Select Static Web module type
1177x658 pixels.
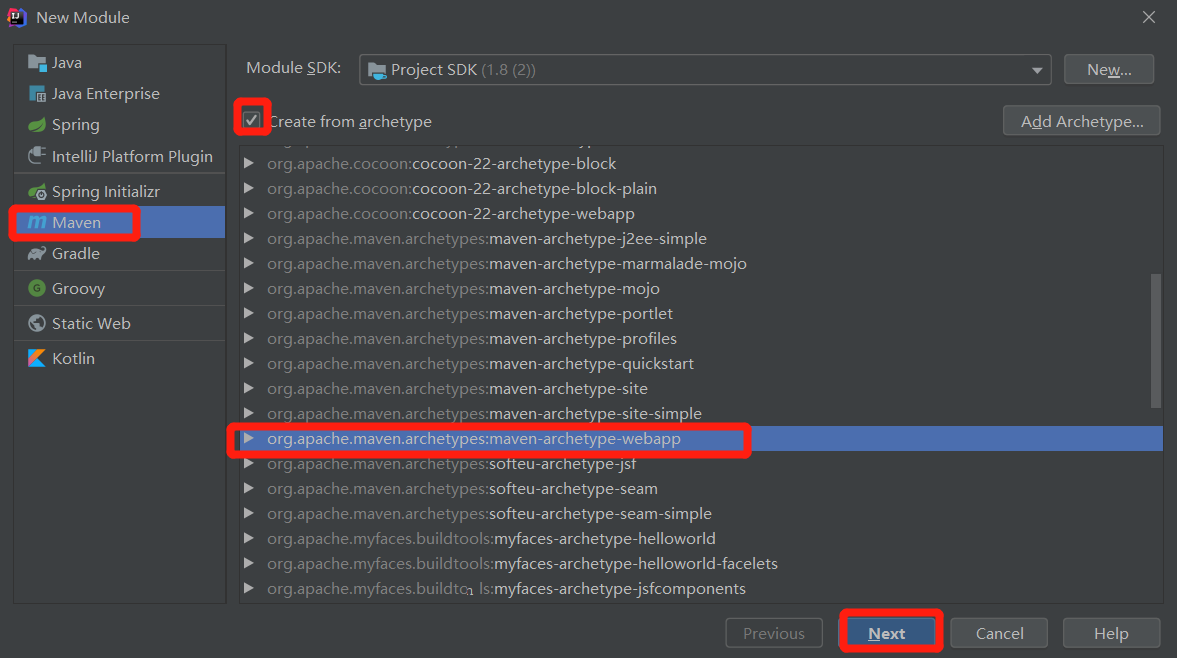[x=119, y=323]
